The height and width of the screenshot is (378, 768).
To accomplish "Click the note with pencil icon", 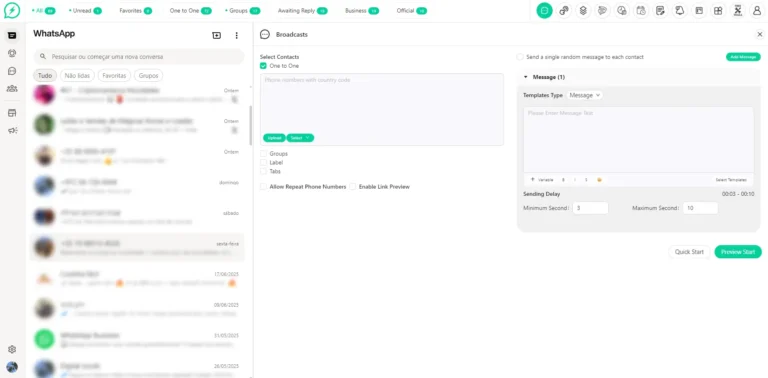I will click(660, 11).
